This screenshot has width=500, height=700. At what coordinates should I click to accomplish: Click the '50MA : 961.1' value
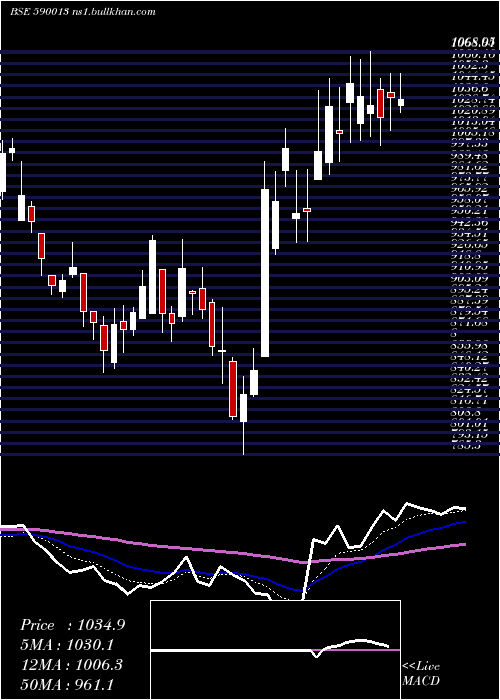[67, 684]
